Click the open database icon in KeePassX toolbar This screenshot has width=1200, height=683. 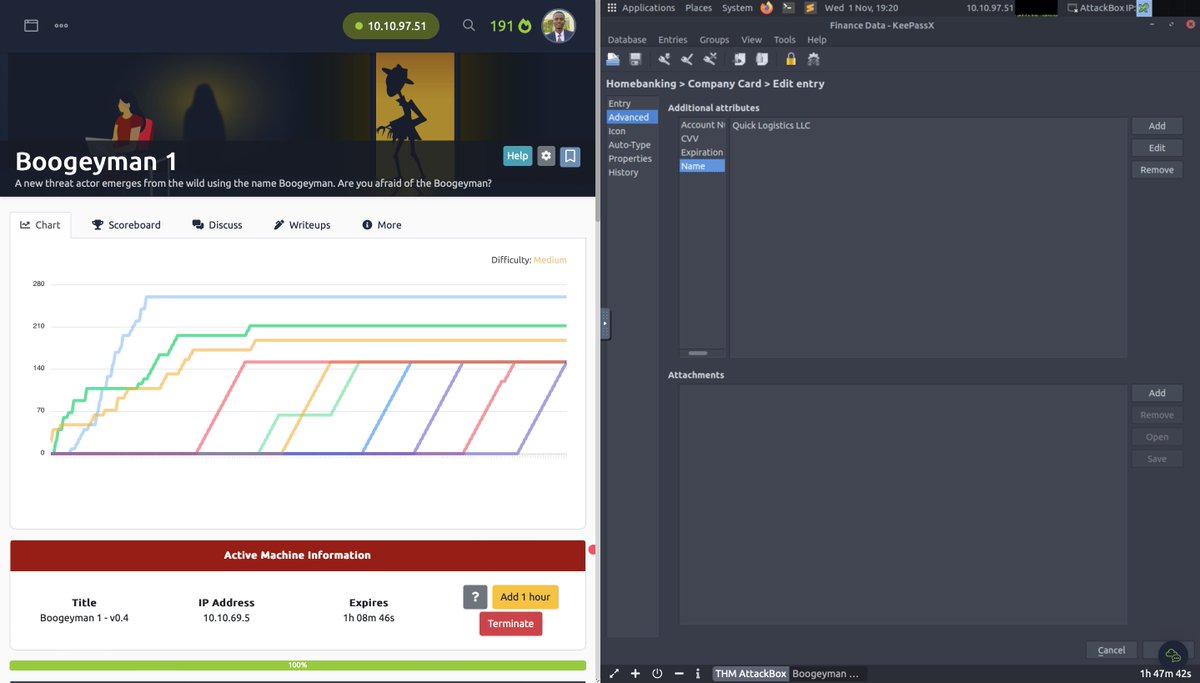click(613, 59)
